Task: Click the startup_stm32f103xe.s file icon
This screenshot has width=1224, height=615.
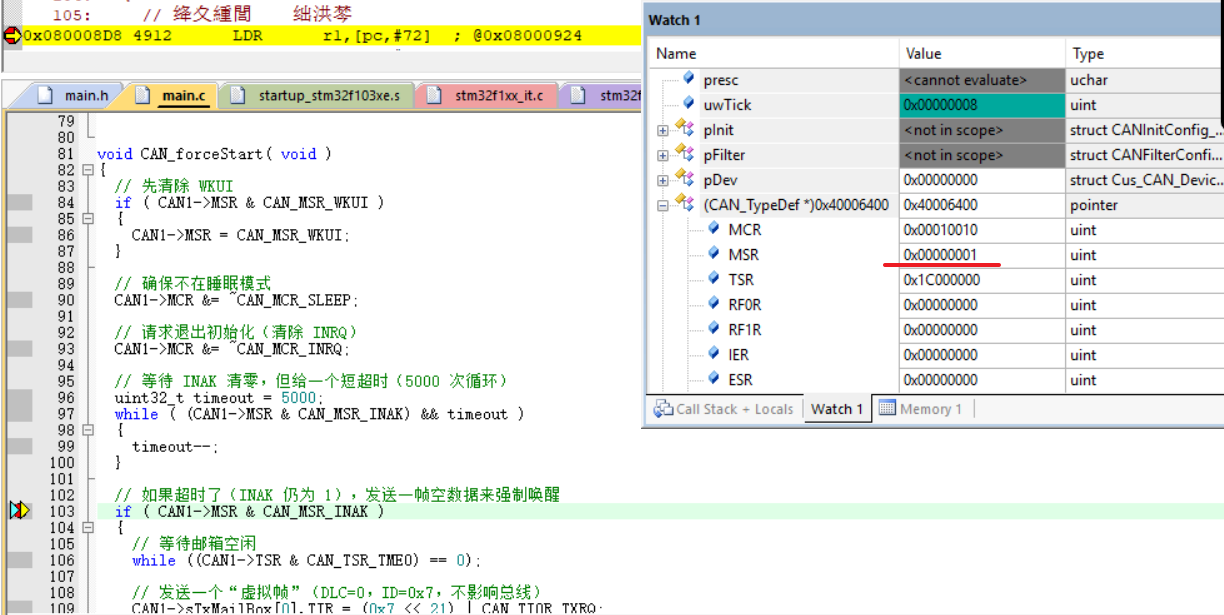Action: point(237,96)
